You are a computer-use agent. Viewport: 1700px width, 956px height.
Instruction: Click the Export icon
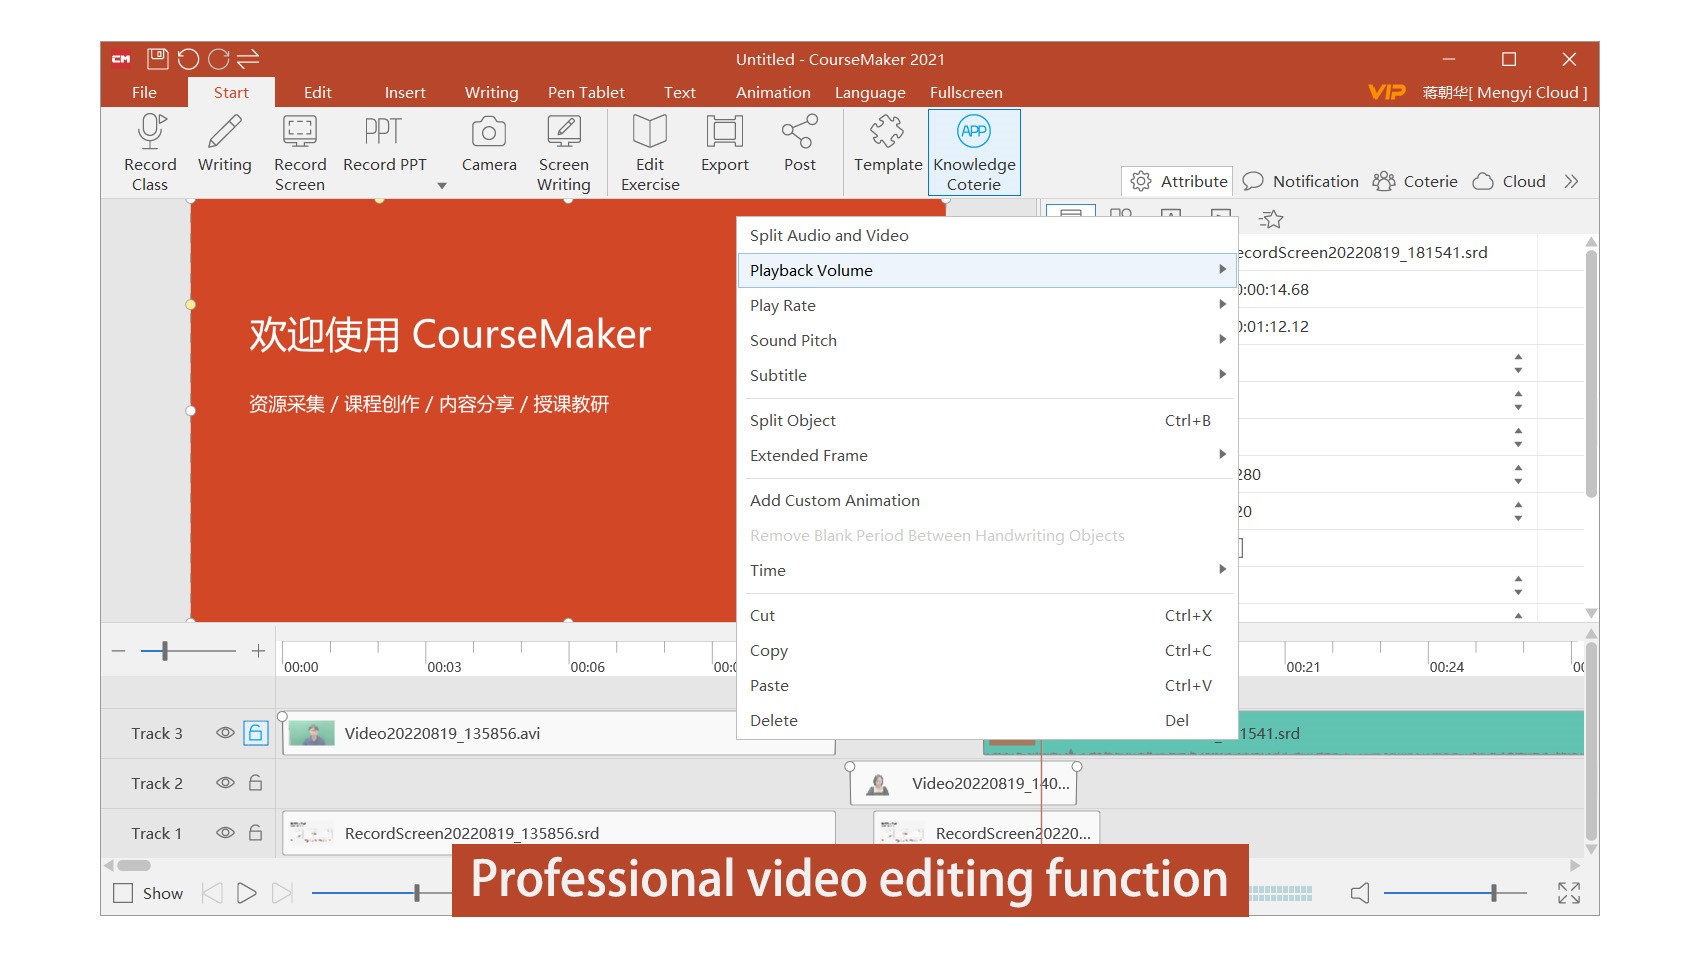click(x=725, y=132)
